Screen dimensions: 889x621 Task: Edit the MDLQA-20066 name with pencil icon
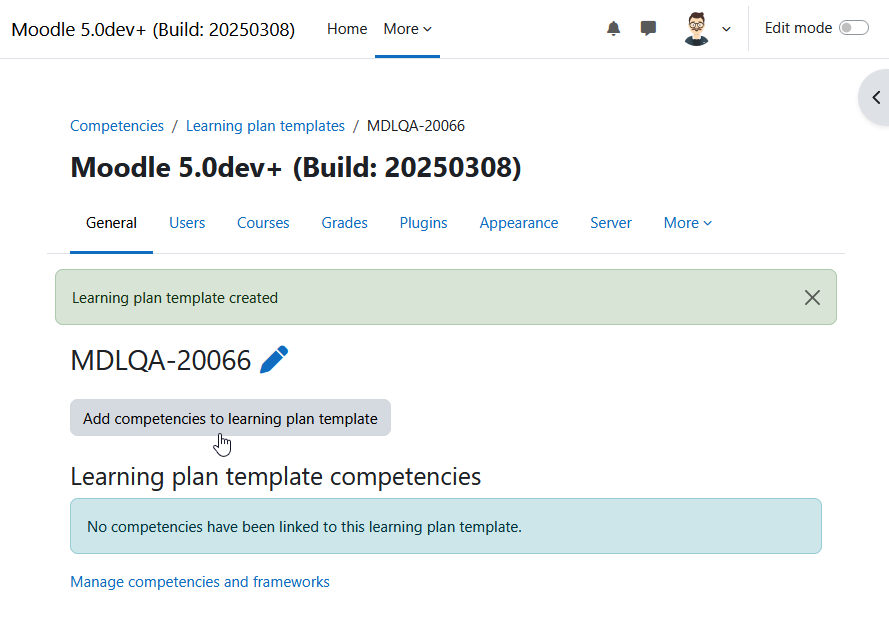[274, 360]
